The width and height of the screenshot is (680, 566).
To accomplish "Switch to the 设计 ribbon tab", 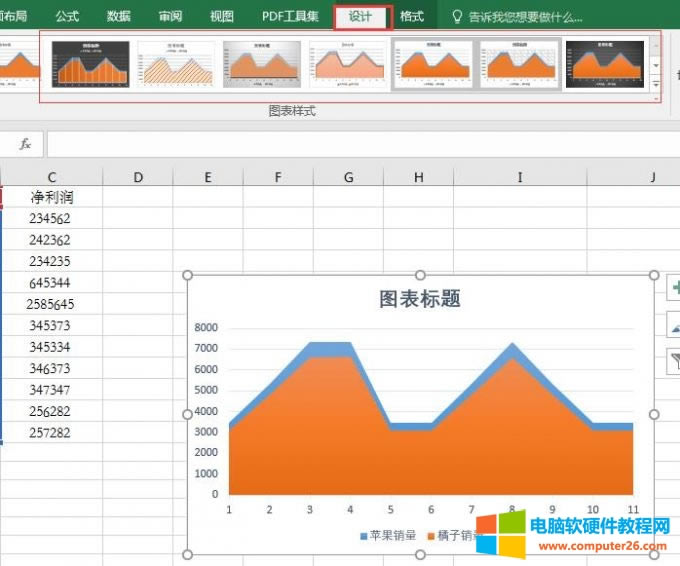I will [360, 17].
